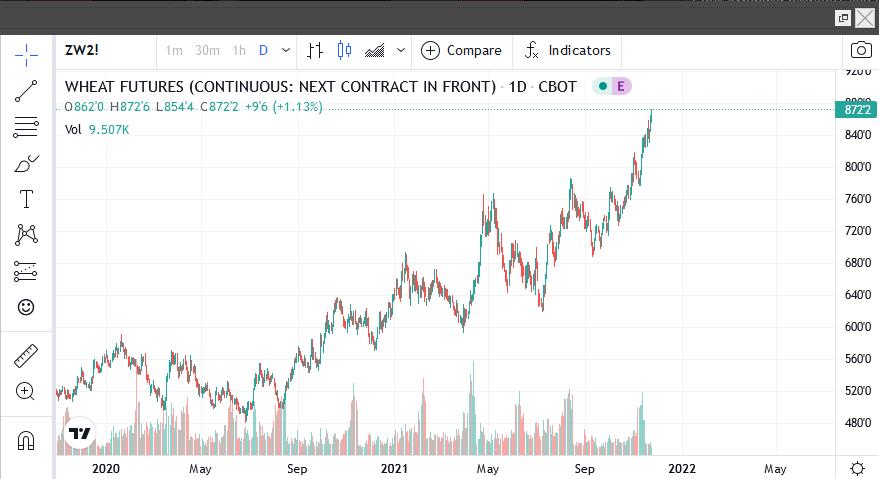Open the emoji icons tool
The height and width of the screenshot is (479, 879).
coord(26,307)
